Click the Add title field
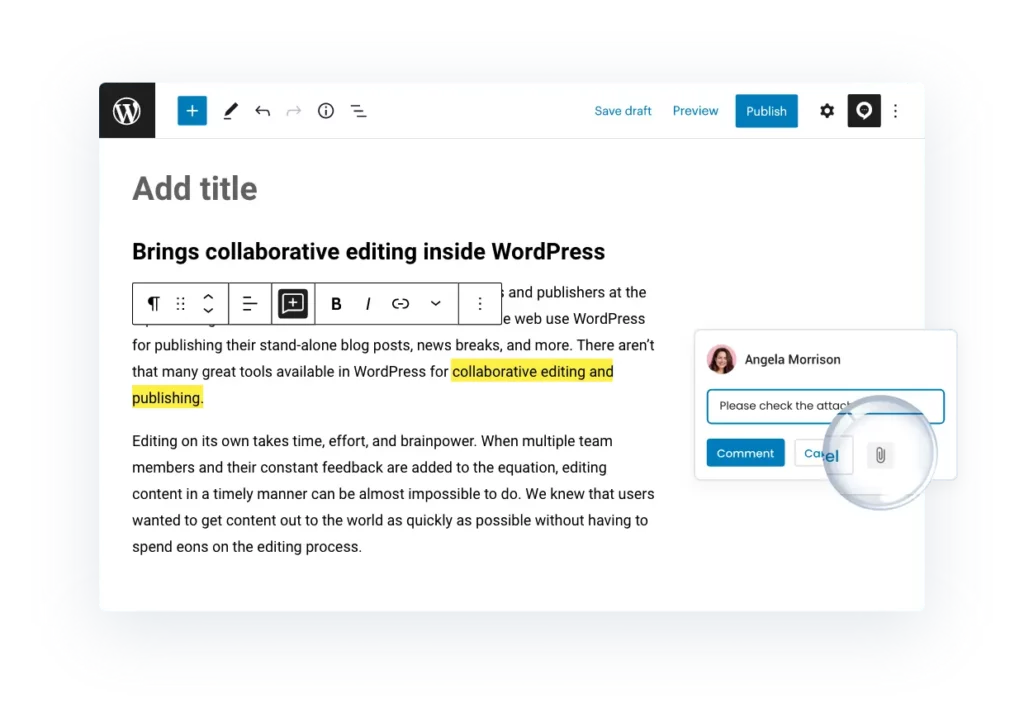The image size is (1024, 727). tap(195, 189)
